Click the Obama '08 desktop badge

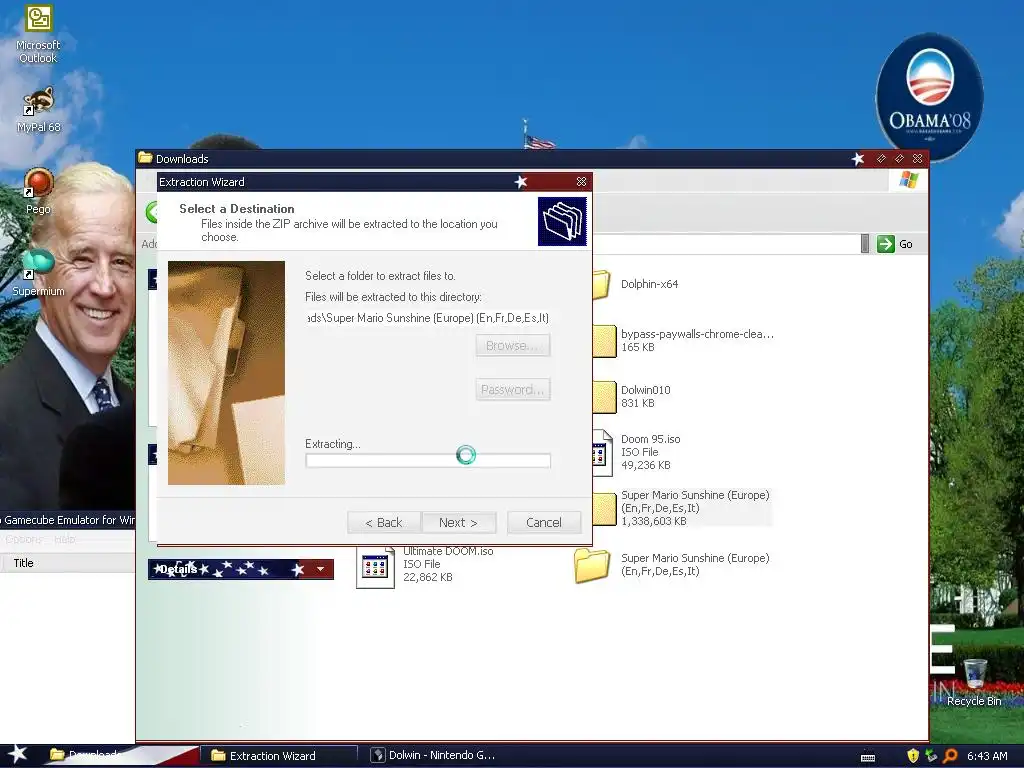[930, 97]
